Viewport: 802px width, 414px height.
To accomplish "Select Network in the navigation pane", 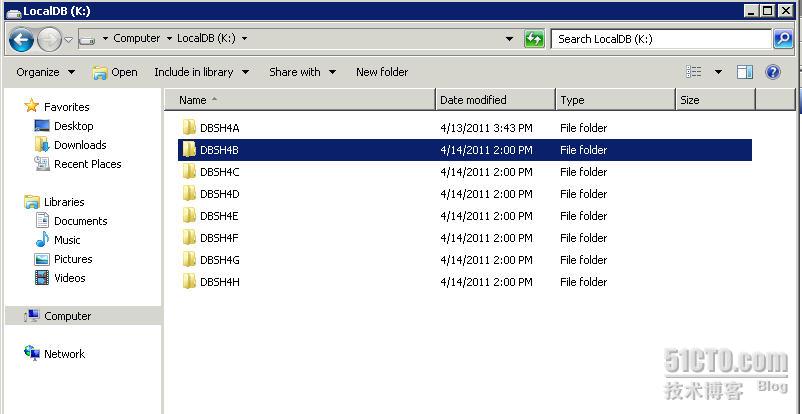I will click(64, 354).
